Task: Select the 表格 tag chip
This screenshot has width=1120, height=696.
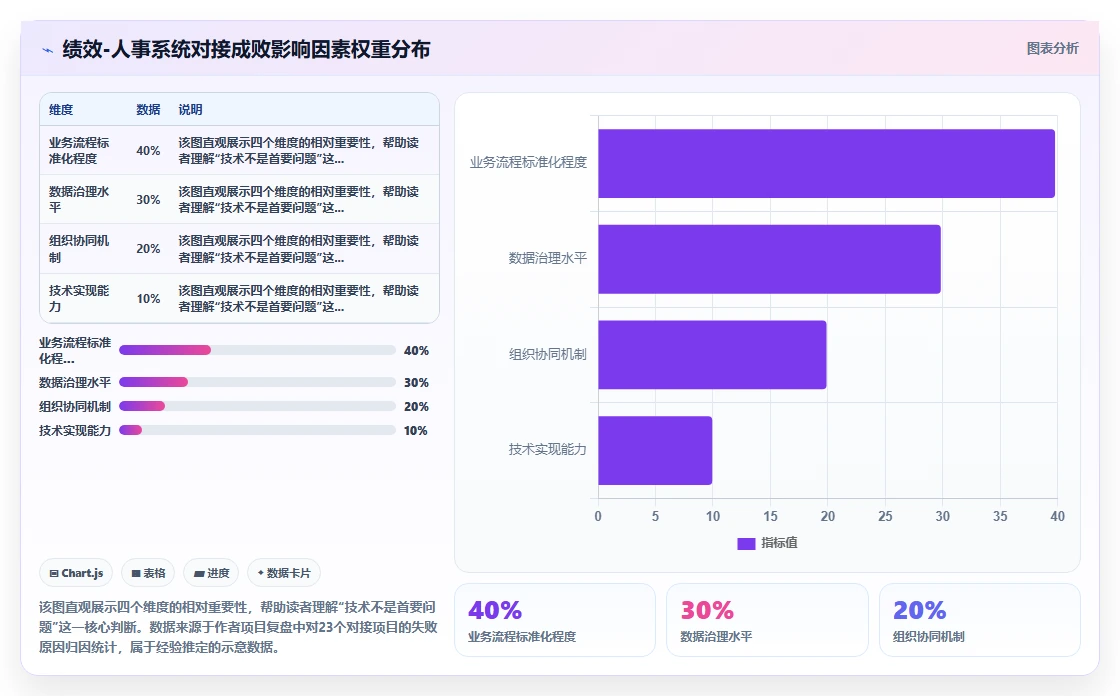Action: tap(148, 573)
